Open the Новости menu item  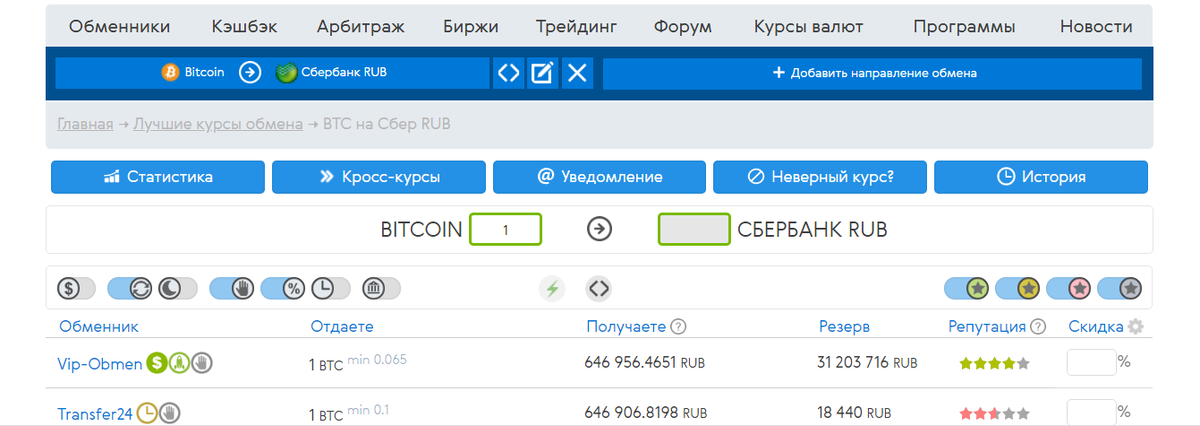1096,26
